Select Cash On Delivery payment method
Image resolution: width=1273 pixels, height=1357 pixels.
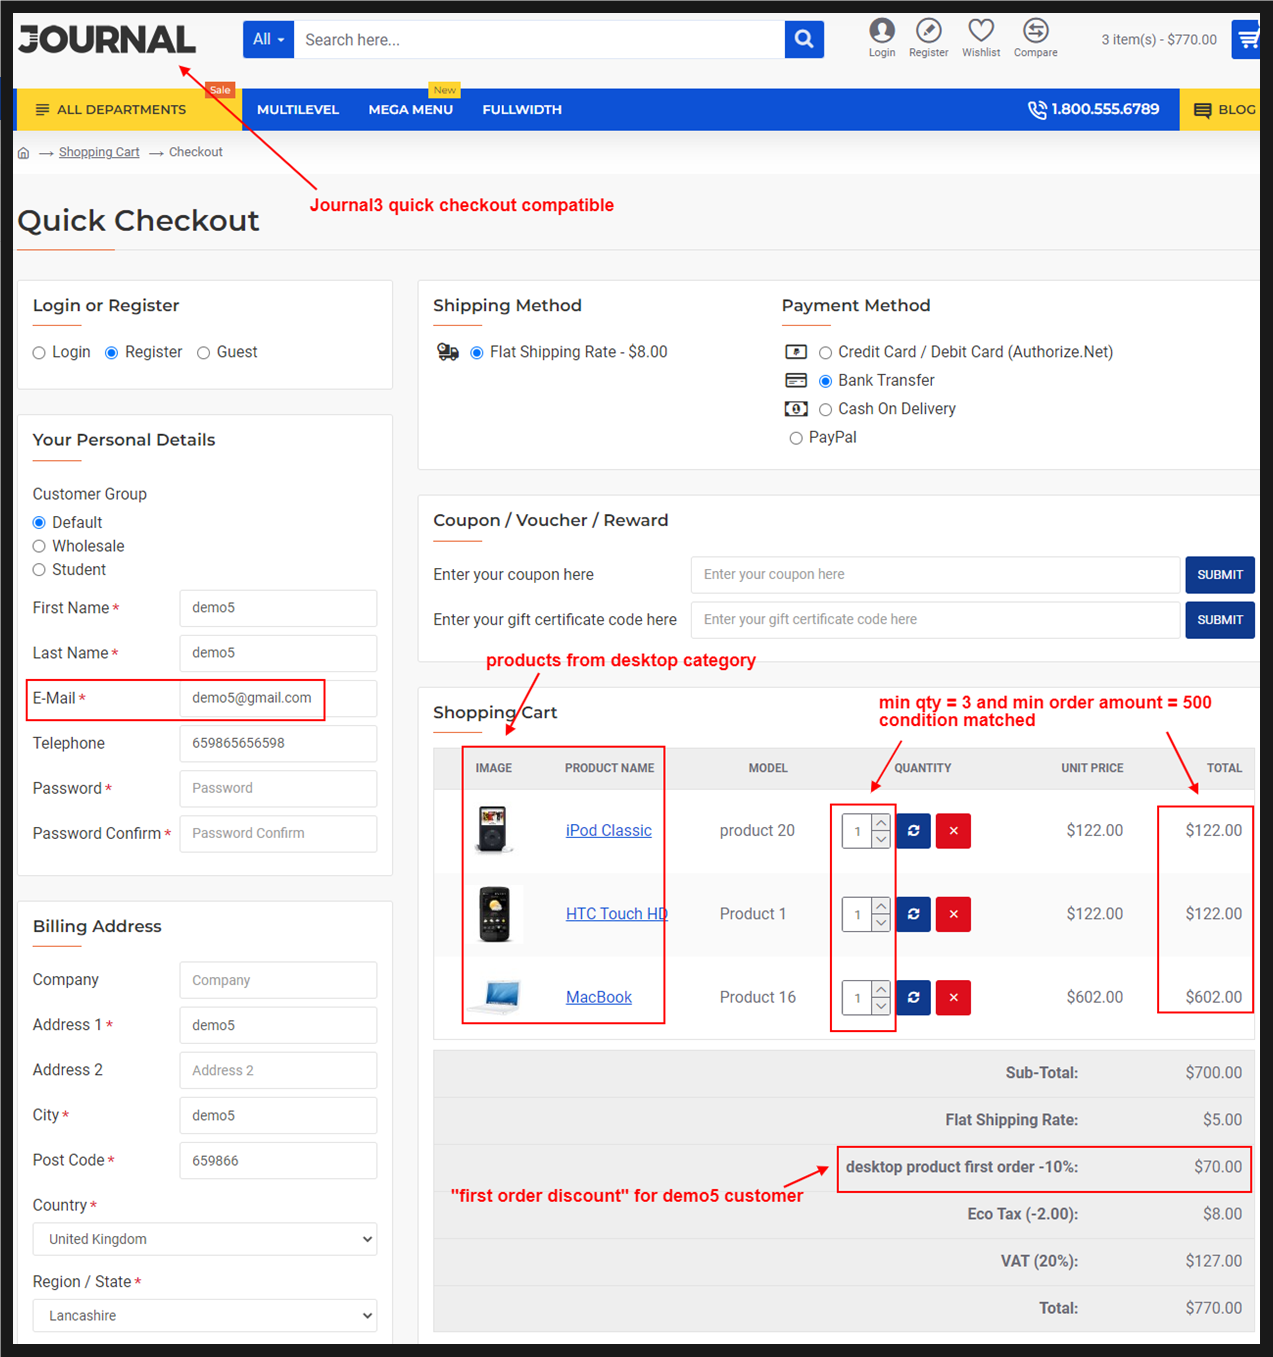point(825,409)
